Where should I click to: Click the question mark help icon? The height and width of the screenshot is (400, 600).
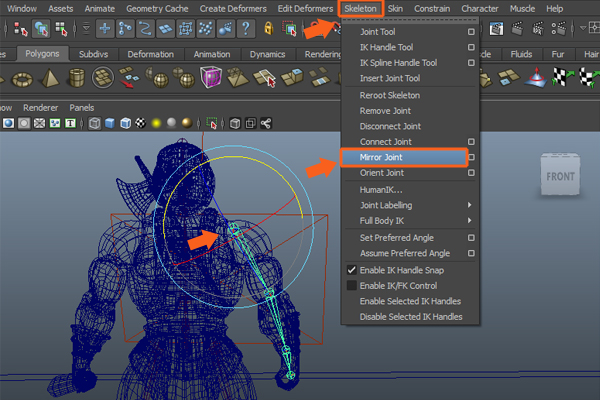point(245,29)
